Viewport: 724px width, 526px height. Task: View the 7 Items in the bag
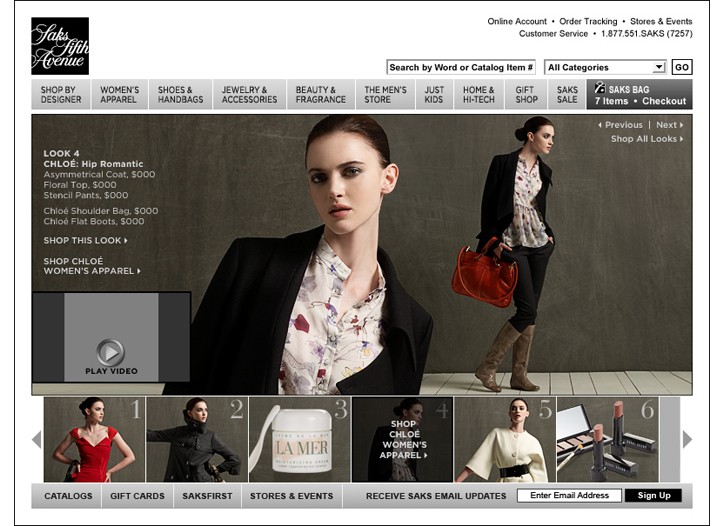(611, 101)
